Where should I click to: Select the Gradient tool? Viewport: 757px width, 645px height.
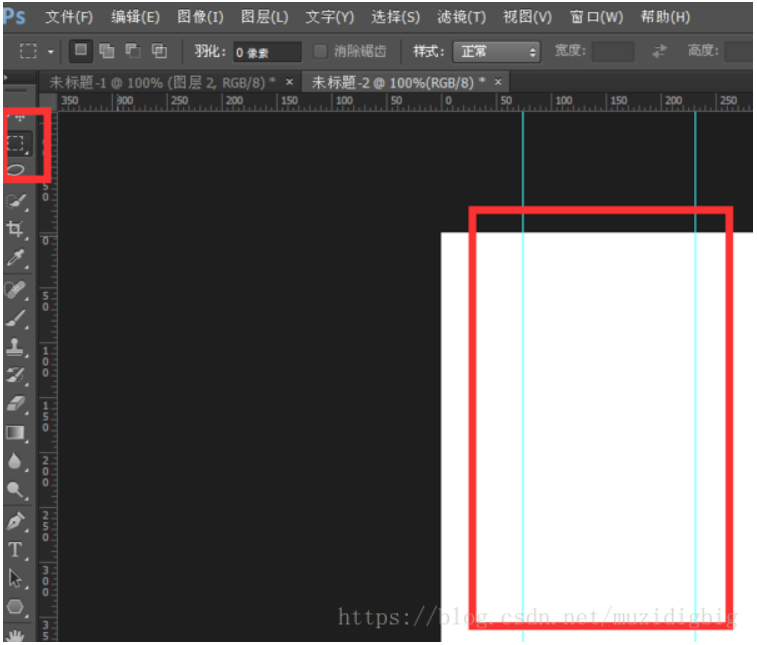16,433
